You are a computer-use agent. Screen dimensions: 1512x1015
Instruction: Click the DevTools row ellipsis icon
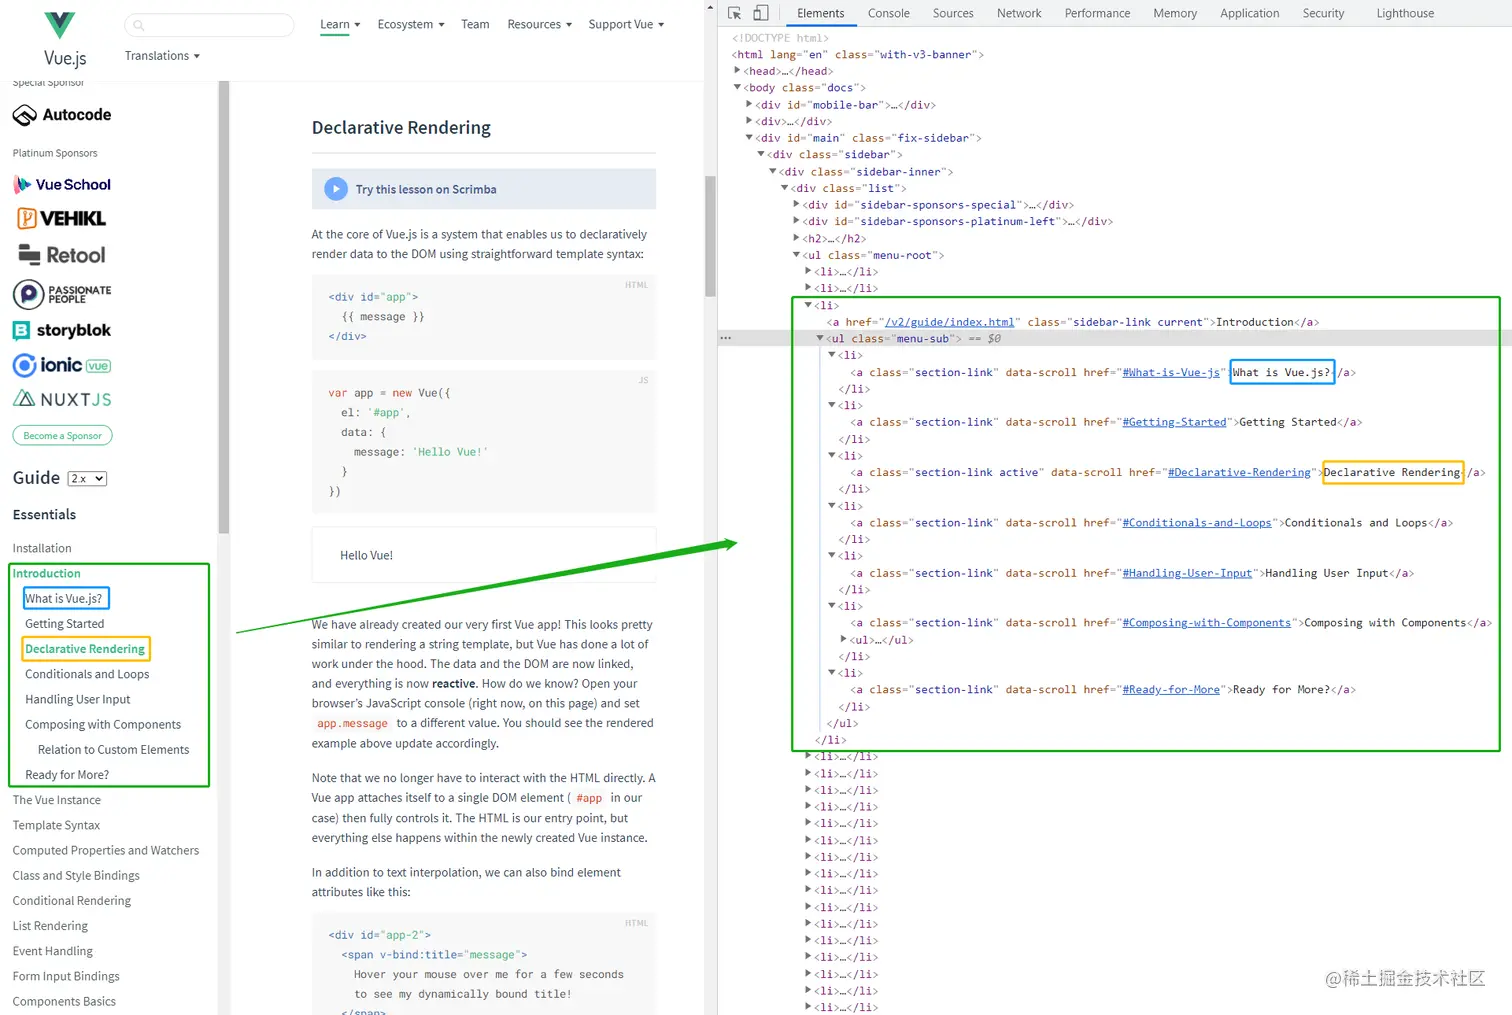726,338
